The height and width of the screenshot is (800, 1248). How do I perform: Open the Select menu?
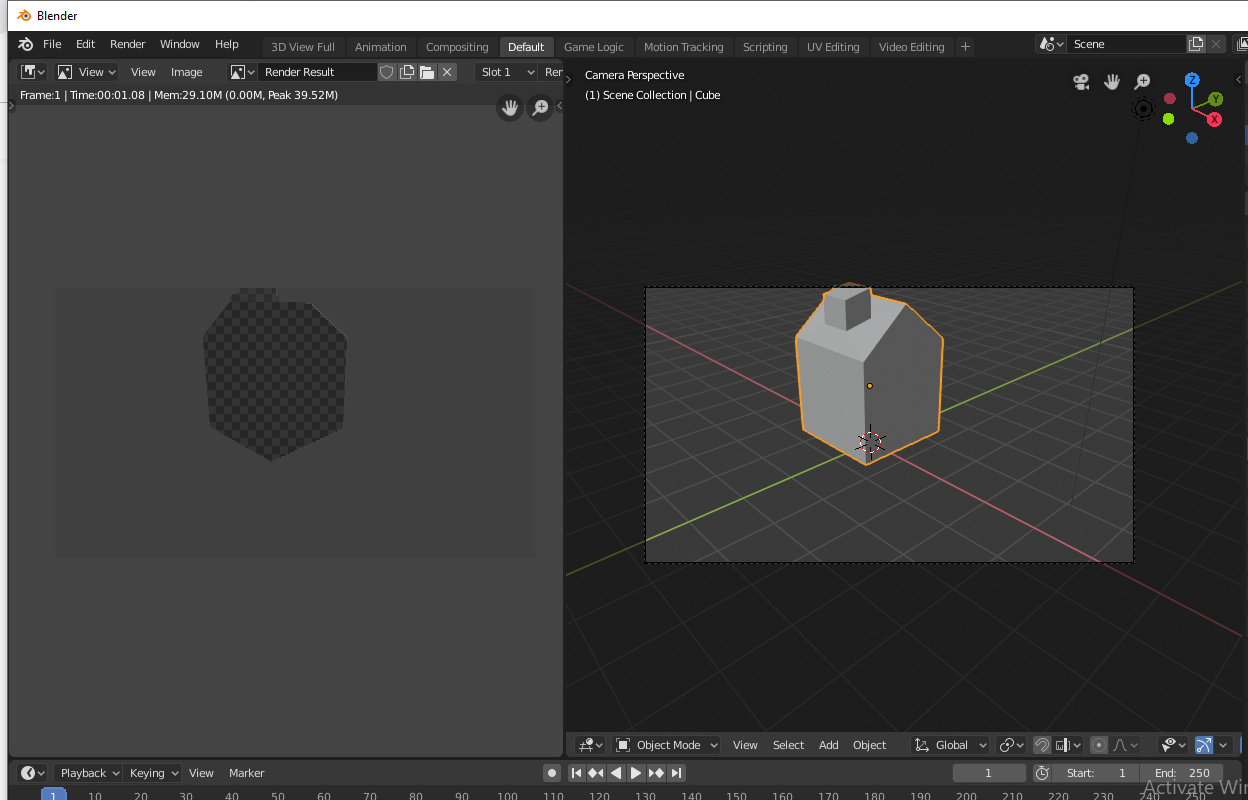(x=788, y=745)
